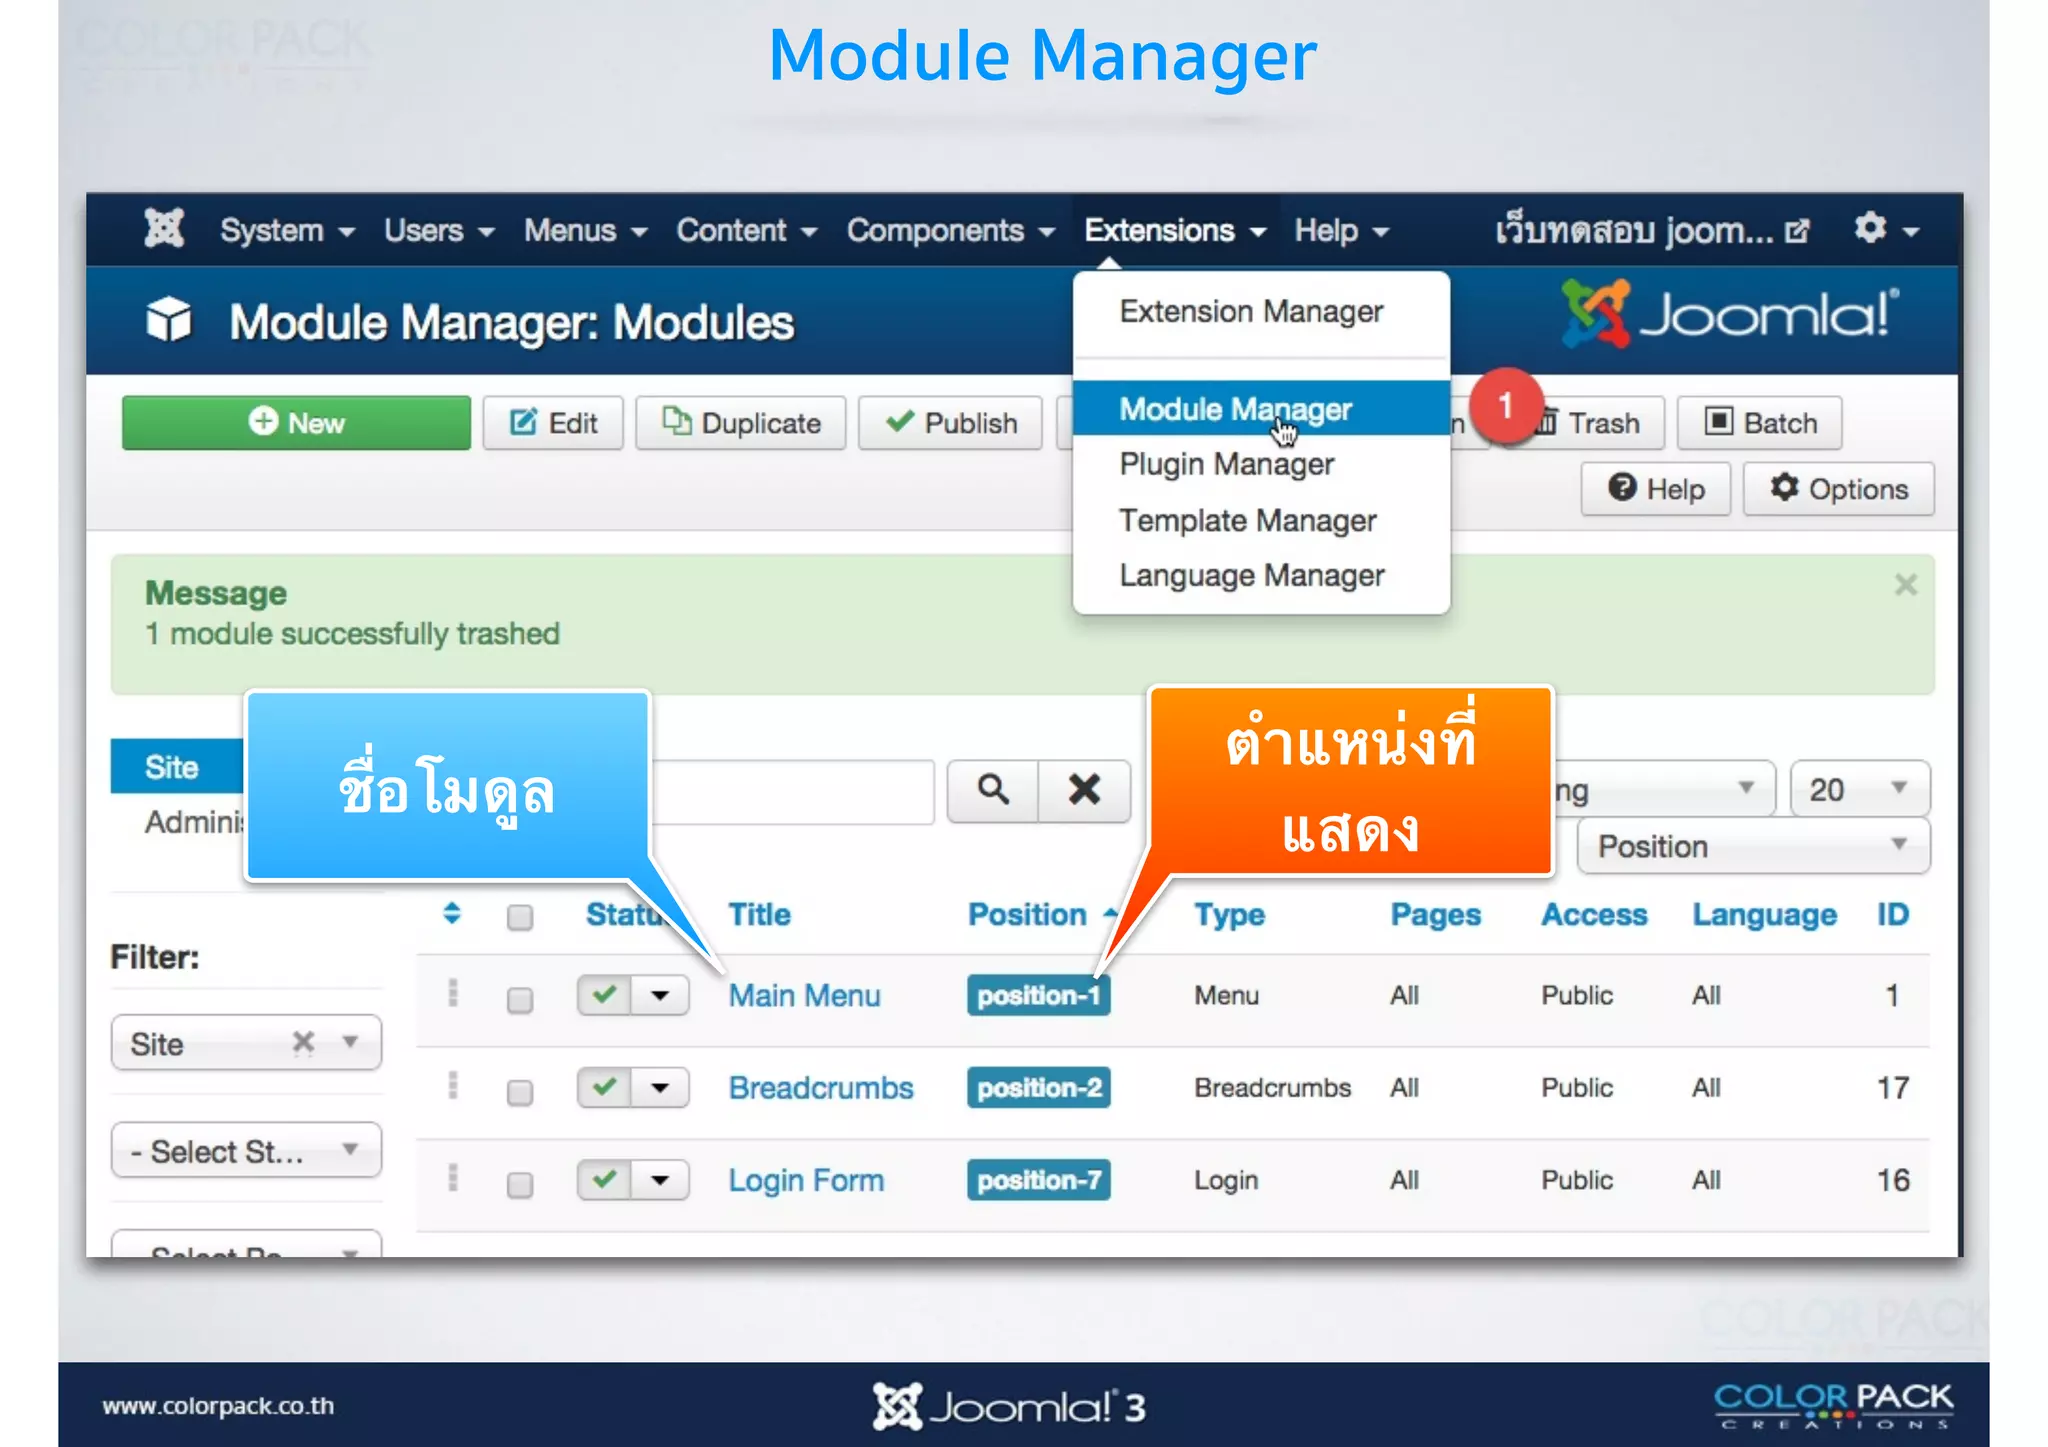Open the Help menu in top bar
This screenshot has height=1447, width=2048.
(1341, 230)
